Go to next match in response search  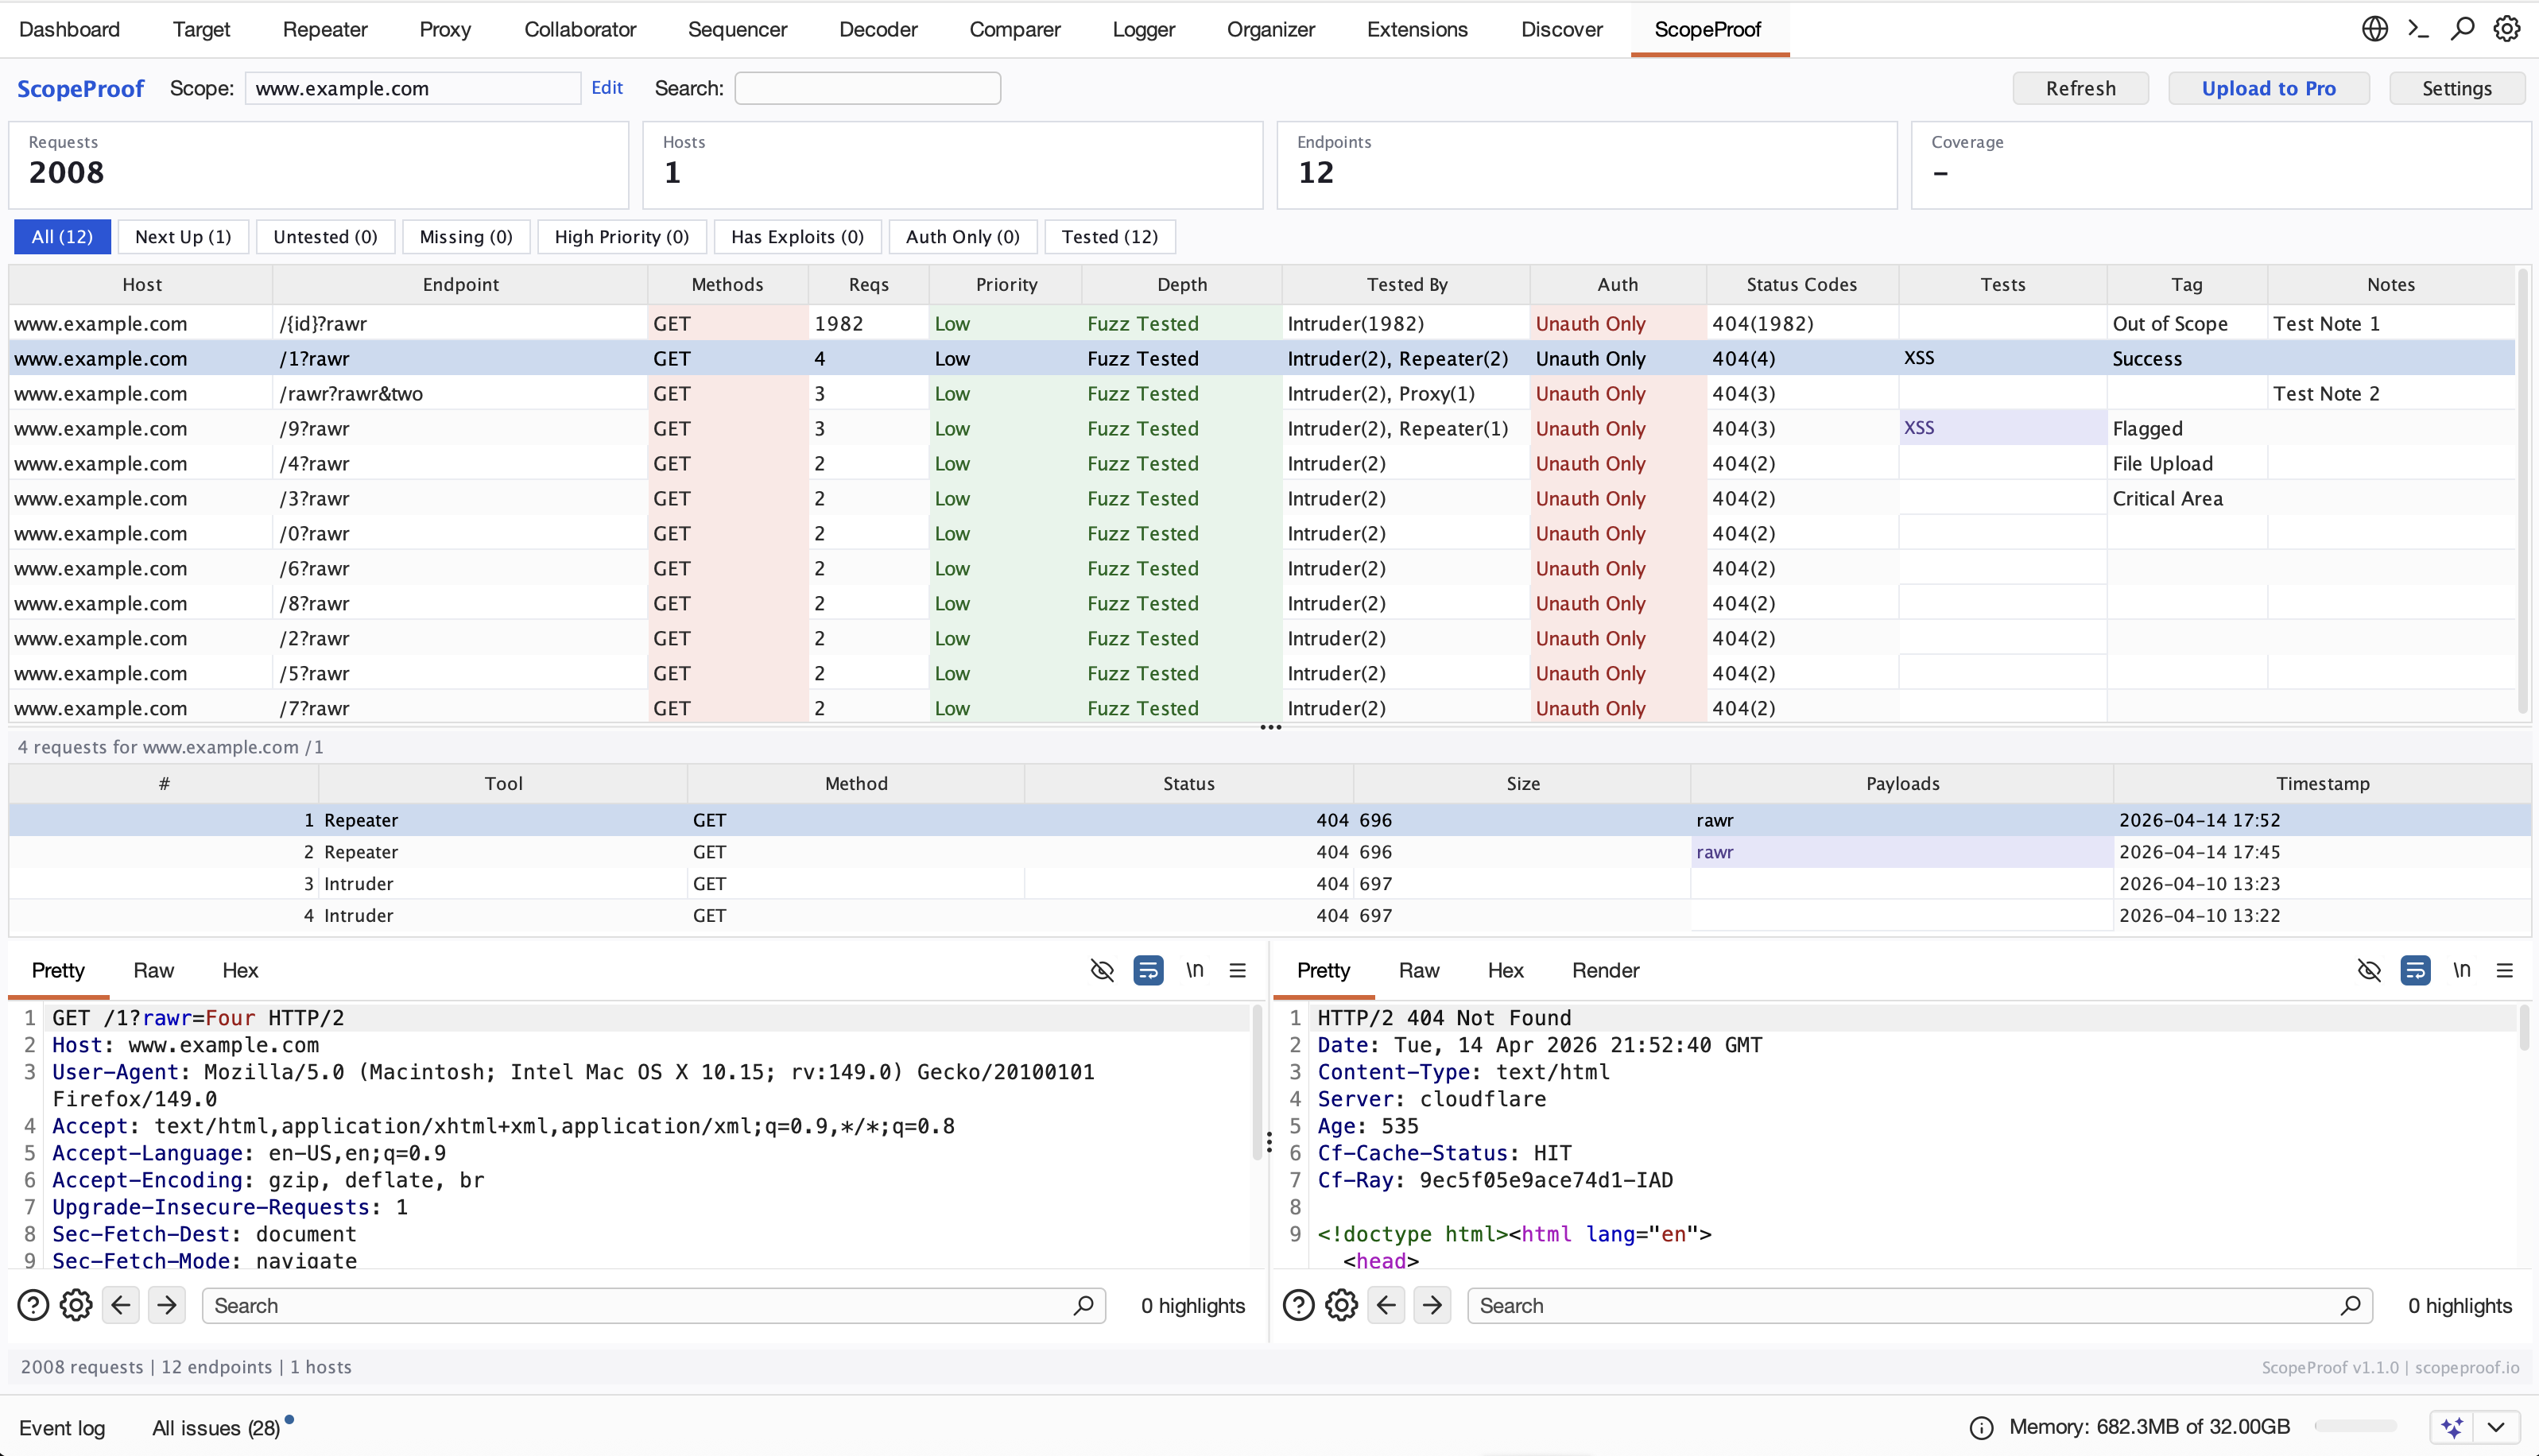(x=1432, y=1305)
